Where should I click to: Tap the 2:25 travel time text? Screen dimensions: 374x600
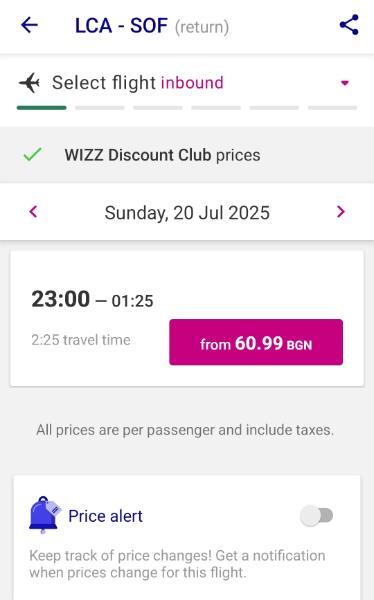point(81,340)
